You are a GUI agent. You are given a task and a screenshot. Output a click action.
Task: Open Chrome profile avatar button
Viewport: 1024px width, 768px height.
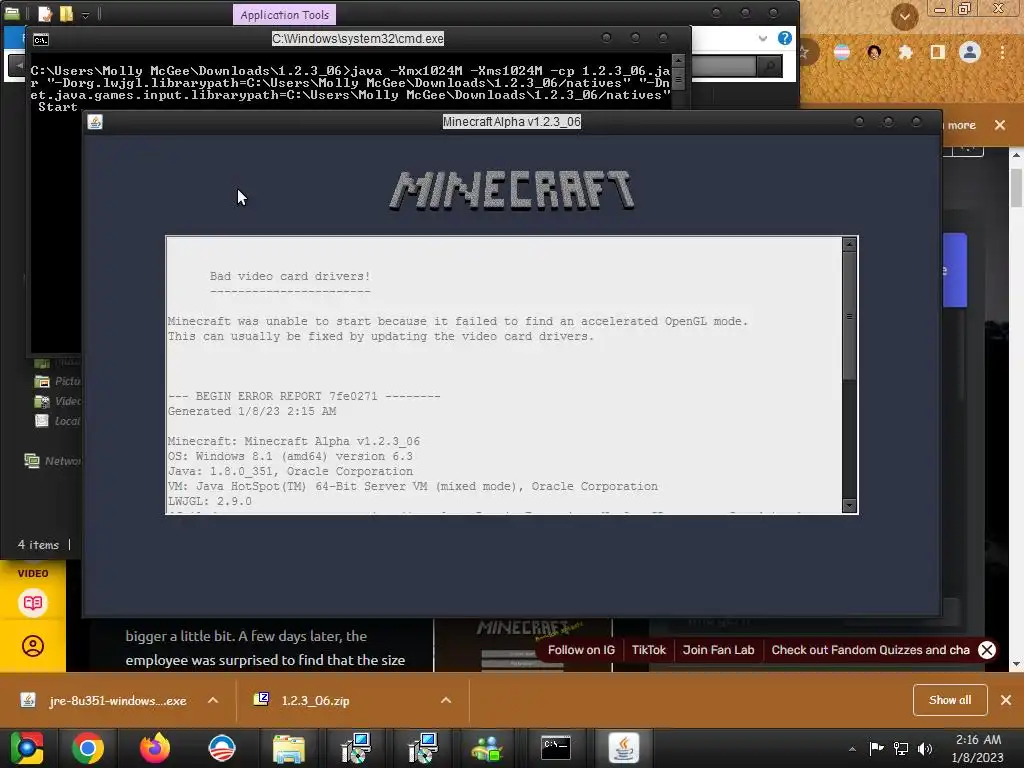pos(970,52)
